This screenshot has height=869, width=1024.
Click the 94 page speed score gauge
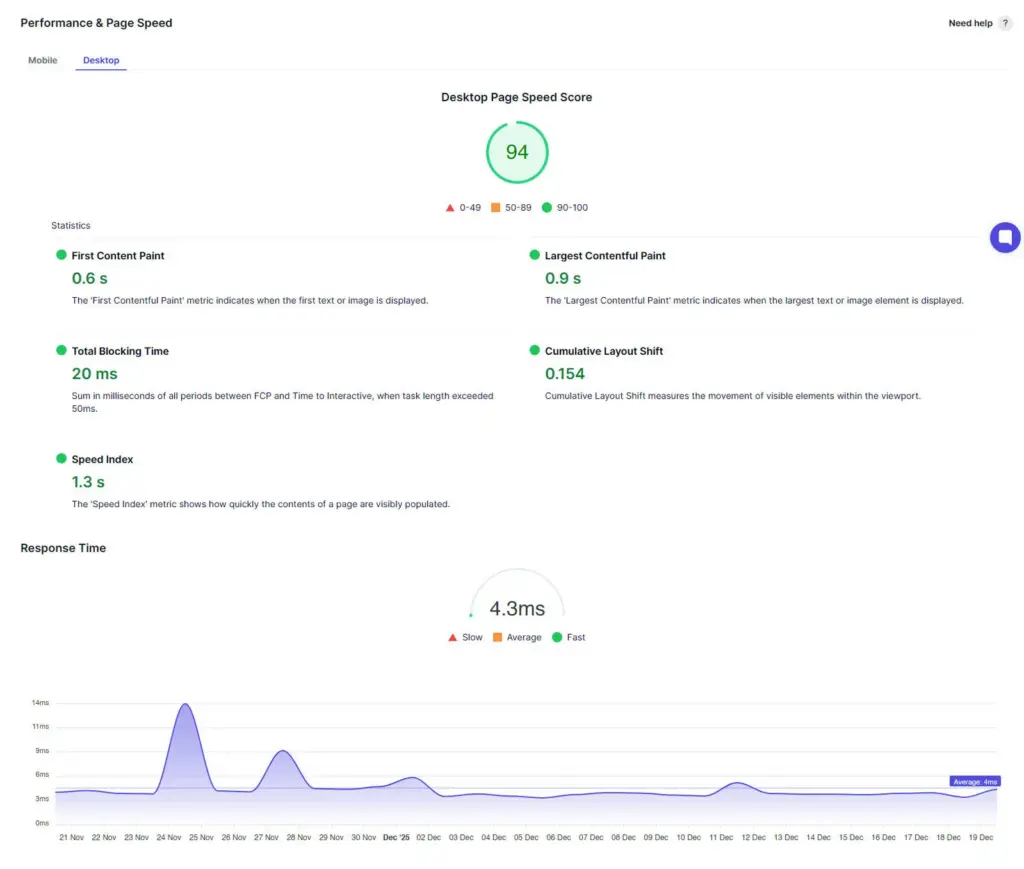[517, 152]
